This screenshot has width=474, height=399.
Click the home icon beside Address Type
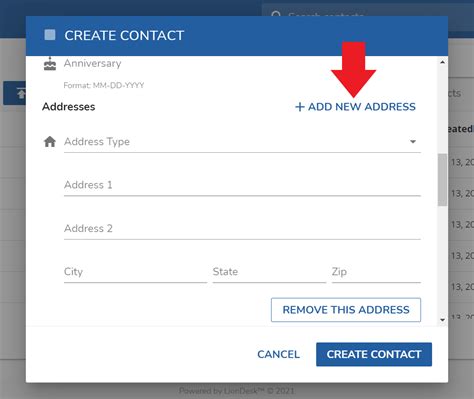50,142
